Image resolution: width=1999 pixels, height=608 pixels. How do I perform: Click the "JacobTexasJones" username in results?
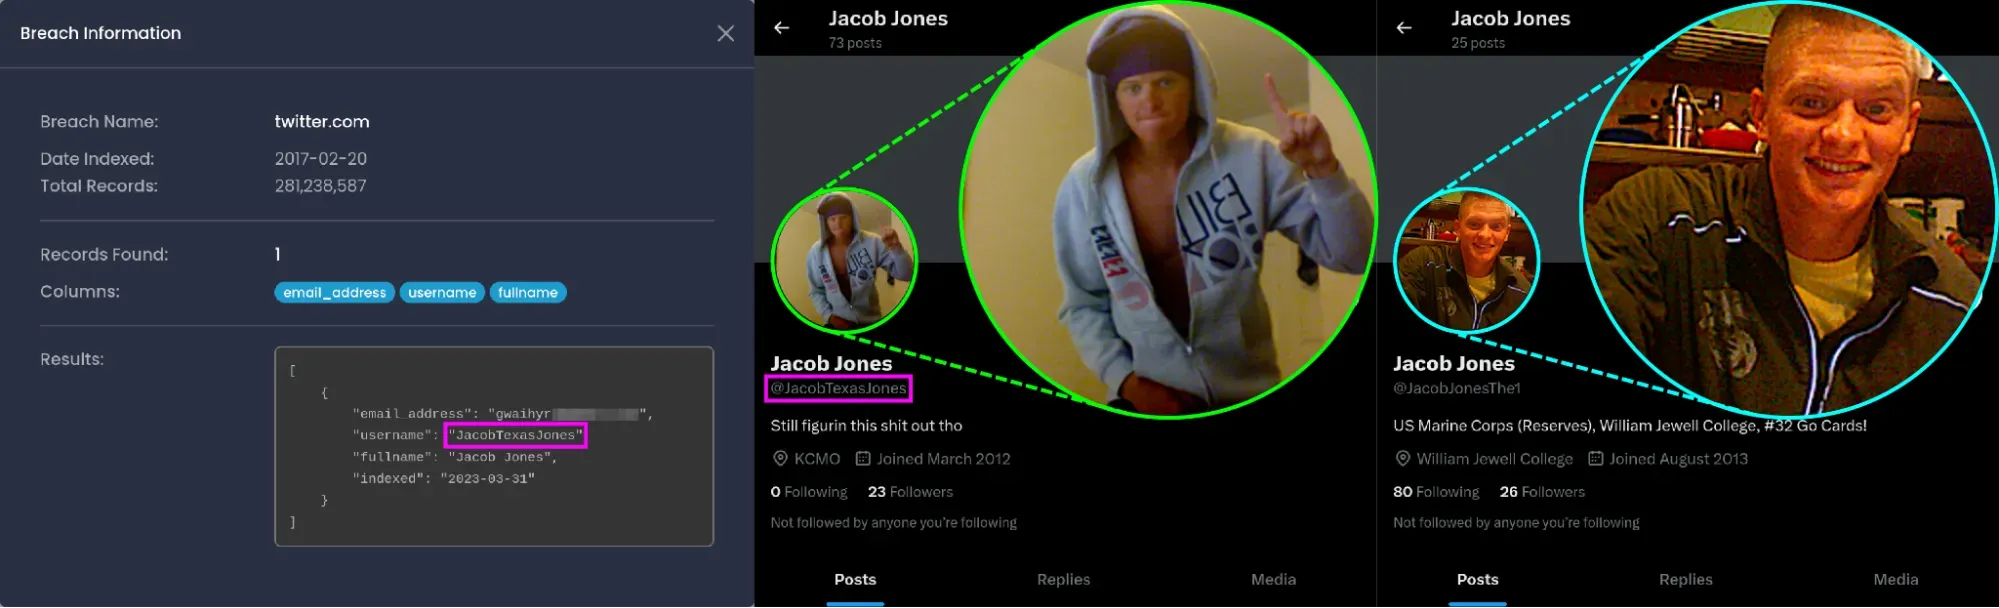(515, 435)
